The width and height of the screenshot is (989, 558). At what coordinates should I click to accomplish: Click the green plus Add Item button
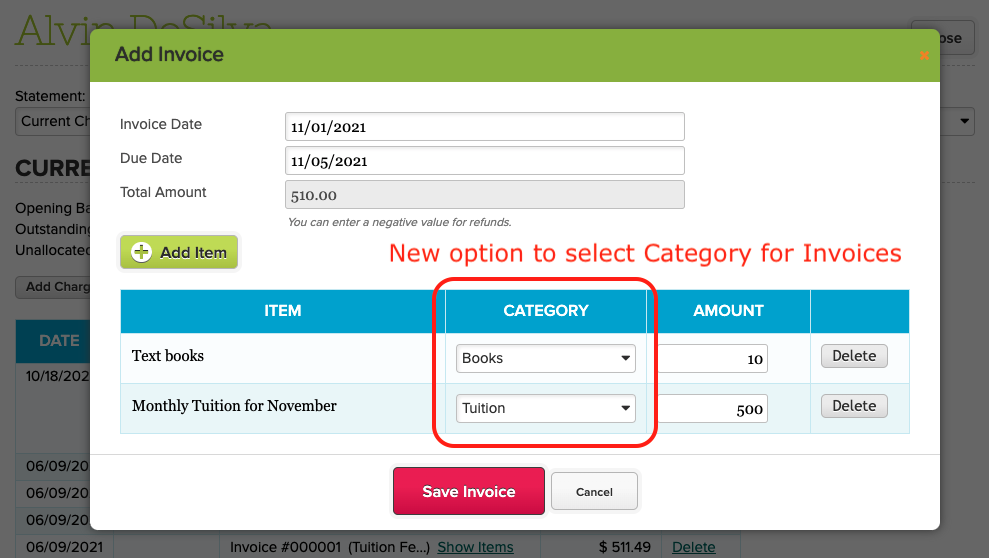(179, 253)
